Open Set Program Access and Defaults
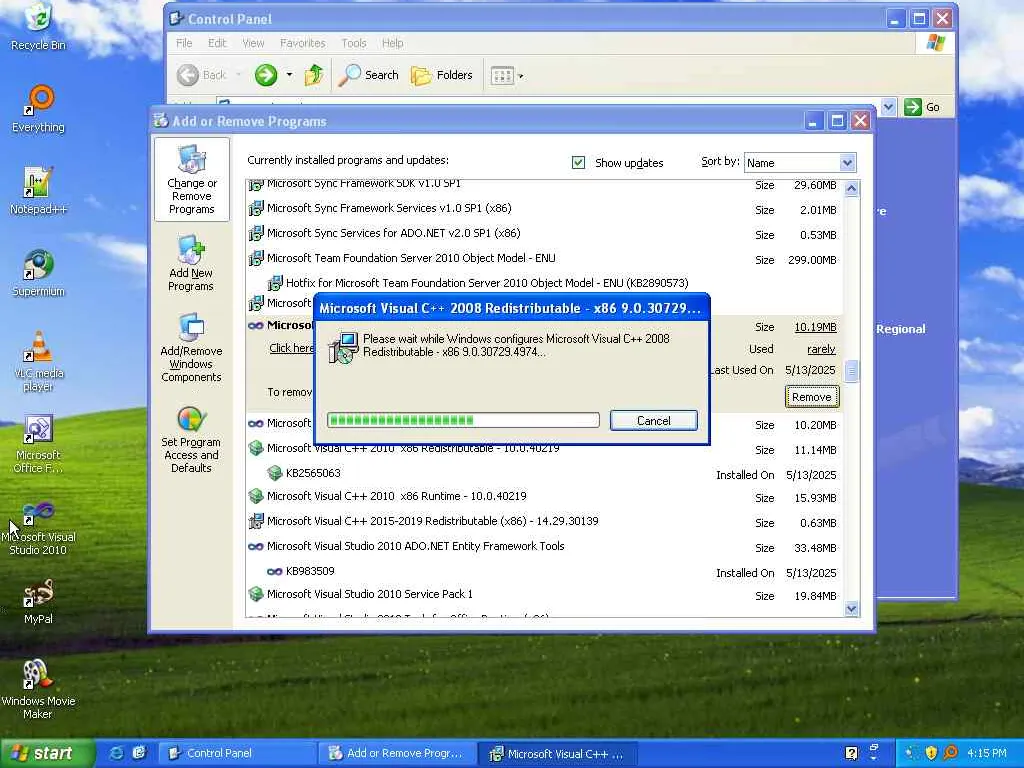The width and height of the screenshot is (1024, 768). point(191,440)
